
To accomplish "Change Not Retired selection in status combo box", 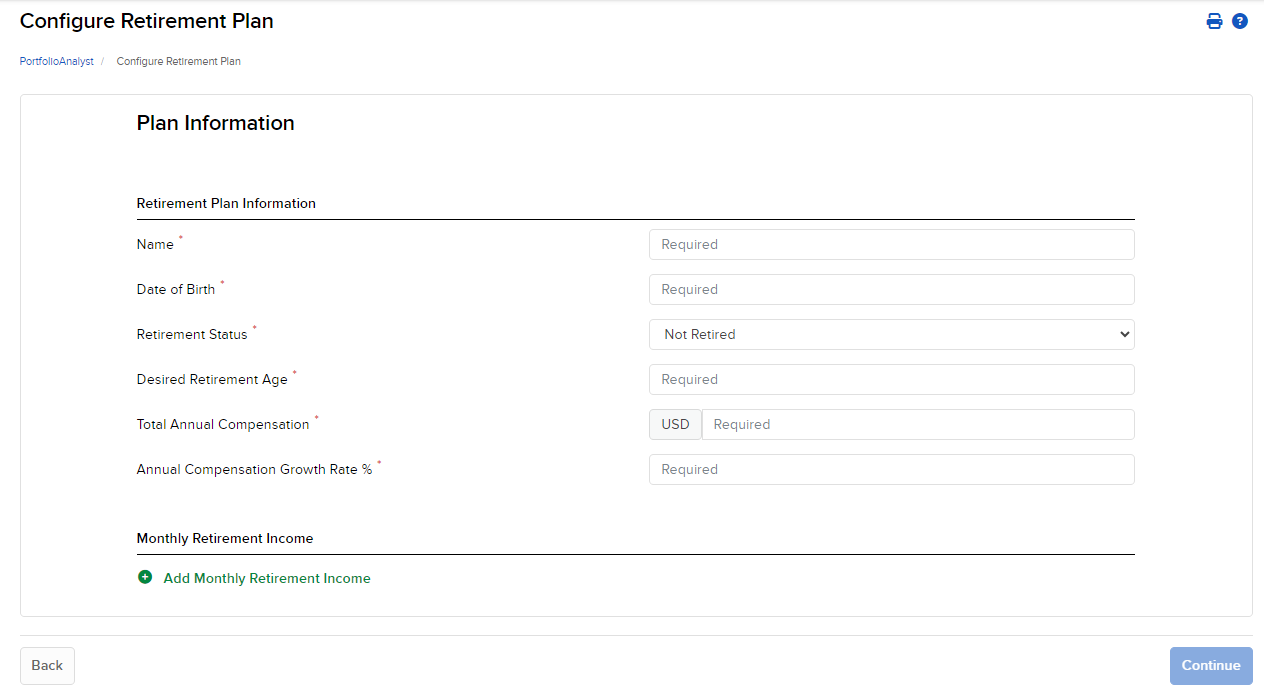I will click(890, 334).
